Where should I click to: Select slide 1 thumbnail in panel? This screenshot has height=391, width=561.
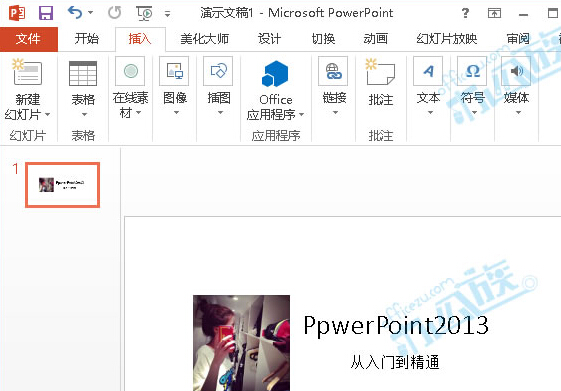[x=63, y=185]
